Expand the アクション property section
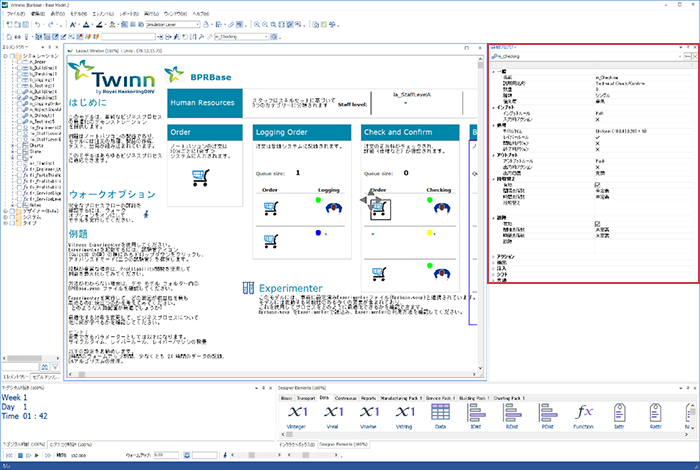Image resolution: width=700 pixels, height=470 pixels. point(493,257)
